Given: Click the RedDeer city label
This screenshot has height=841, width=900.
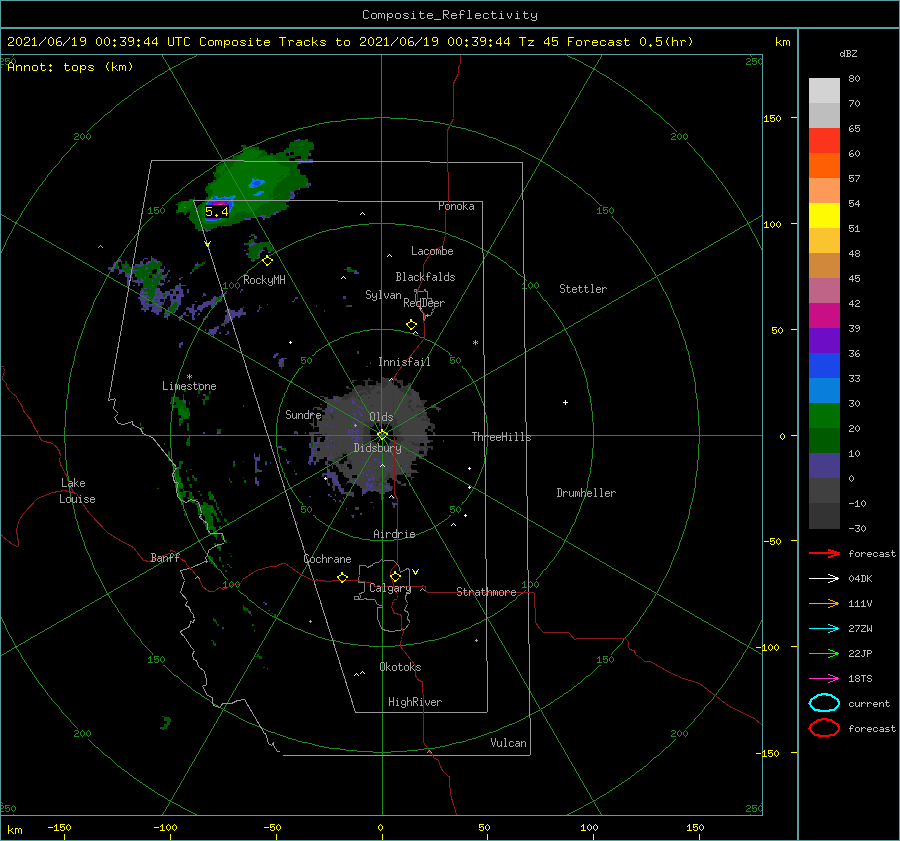Looking at the screenshot, I should point(424,303).
